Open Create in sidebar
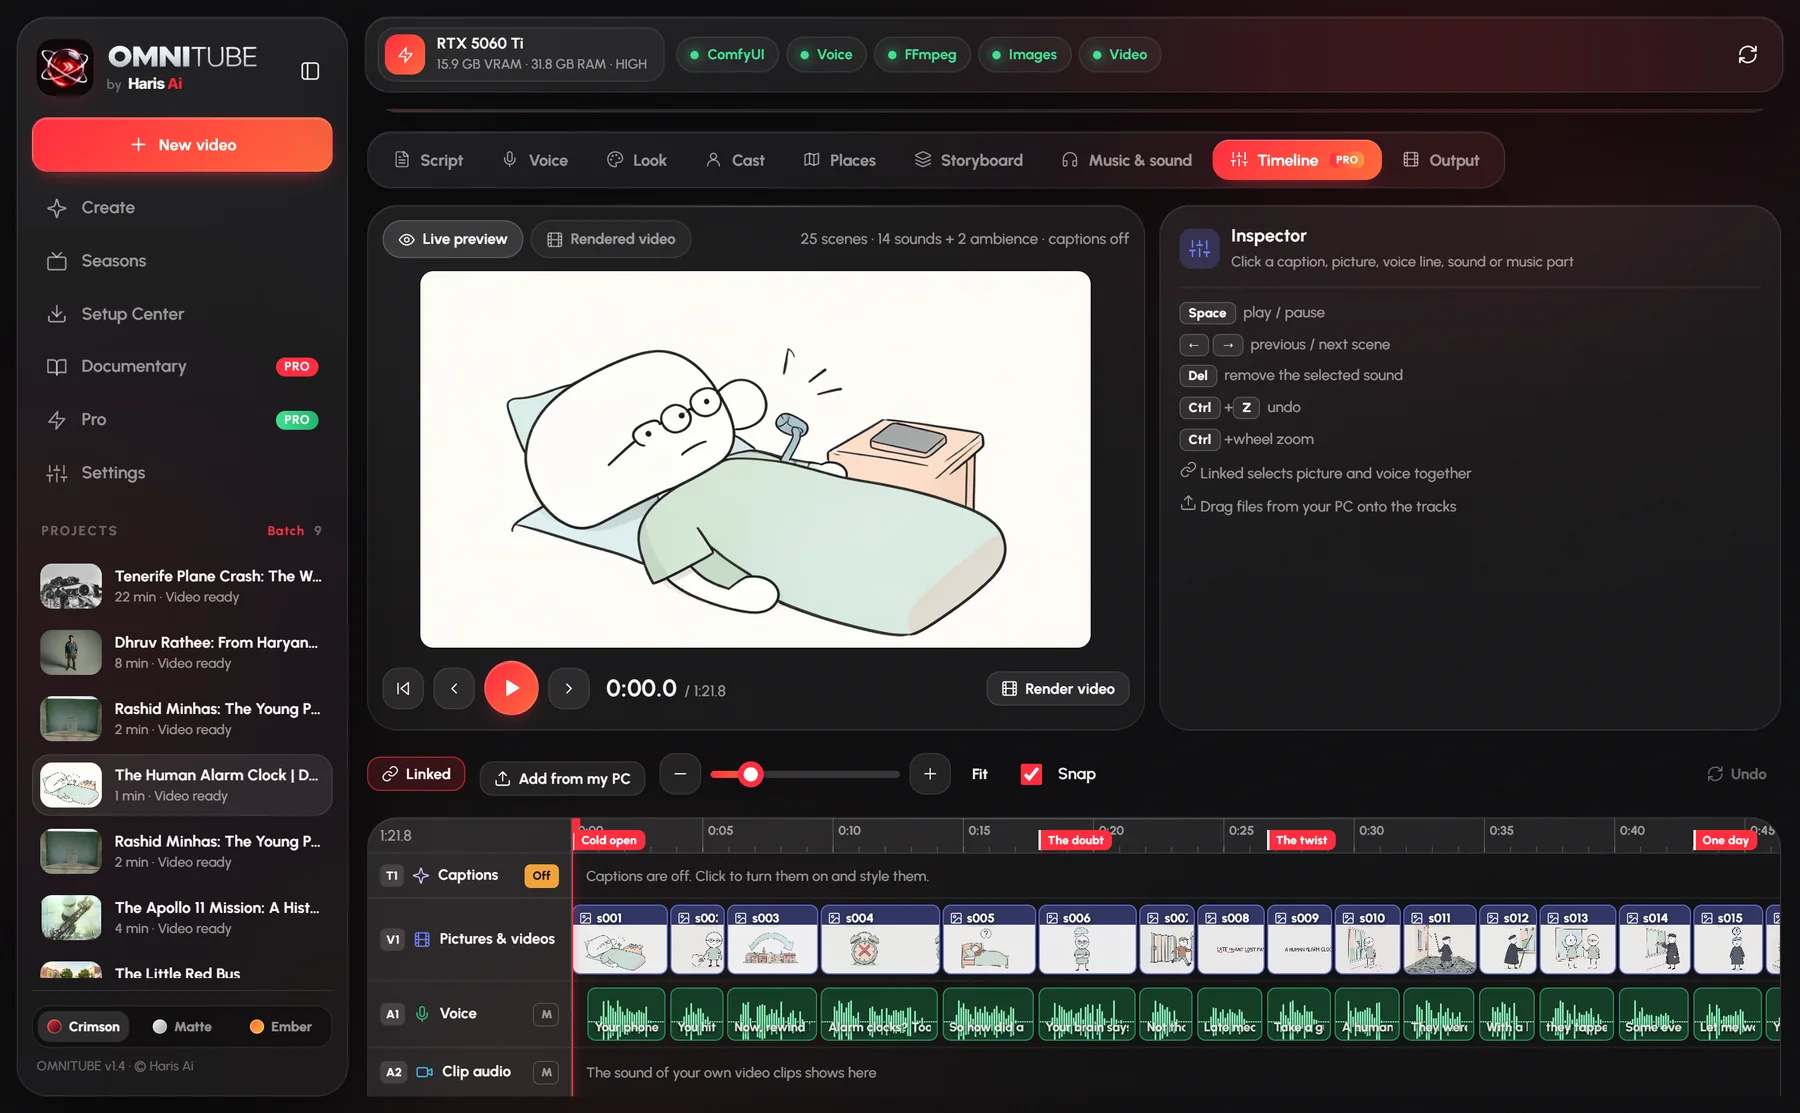 182,207
